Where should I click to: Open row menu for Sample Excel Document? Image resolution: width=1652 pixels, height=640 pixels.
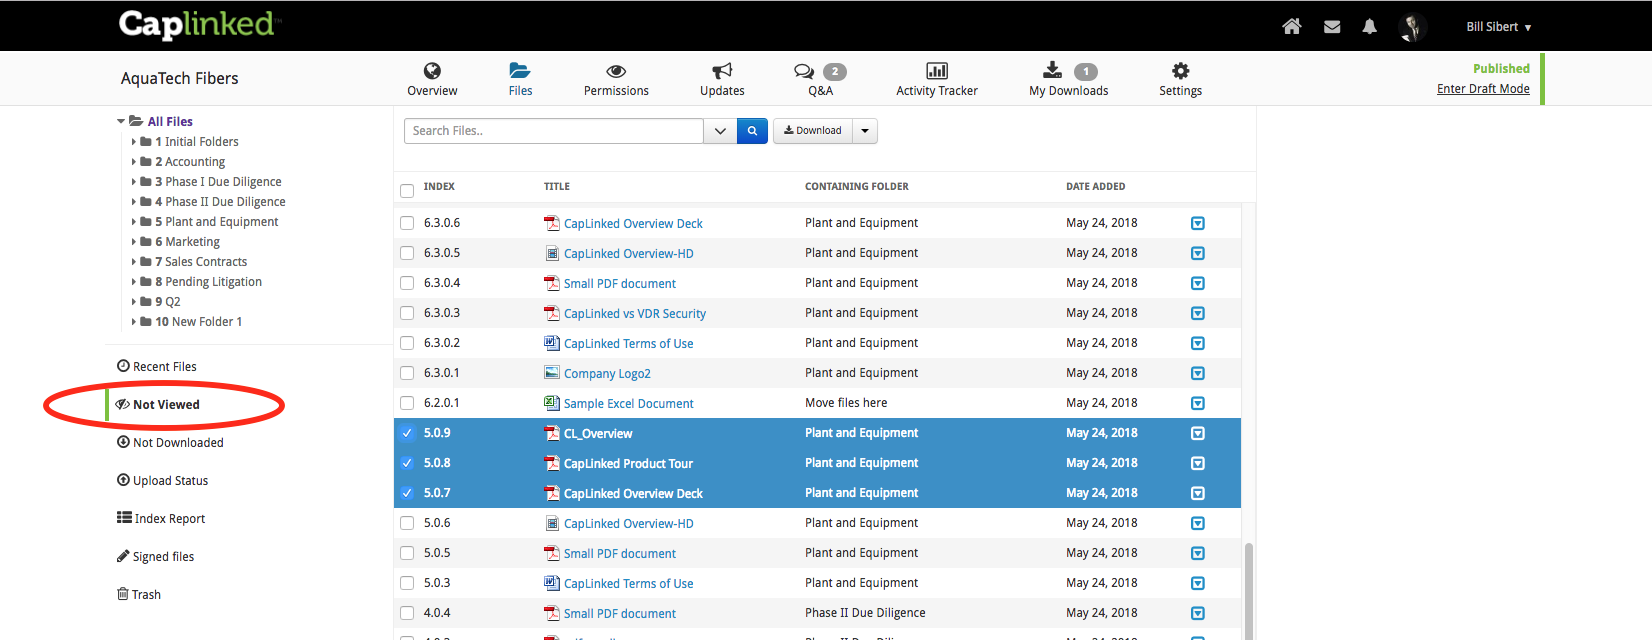tap(1198, 403)
